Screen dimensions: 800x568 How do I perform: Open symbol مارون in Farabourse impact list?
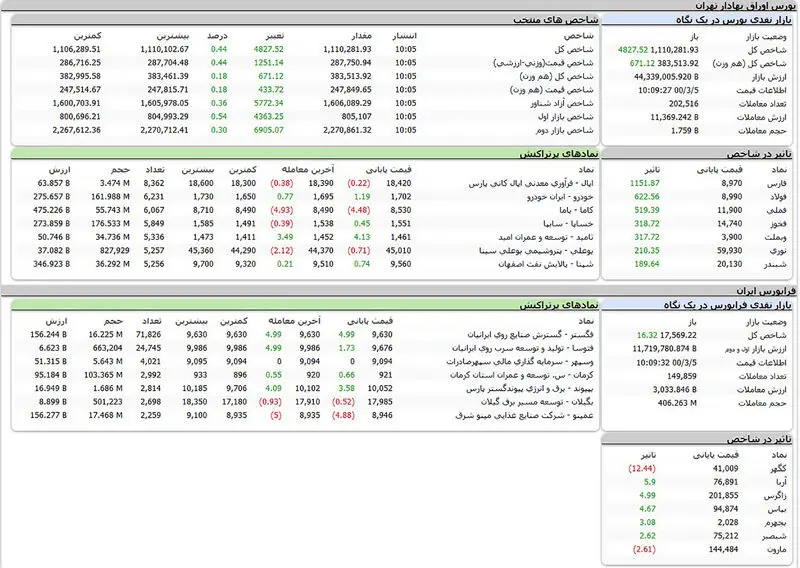777,550
